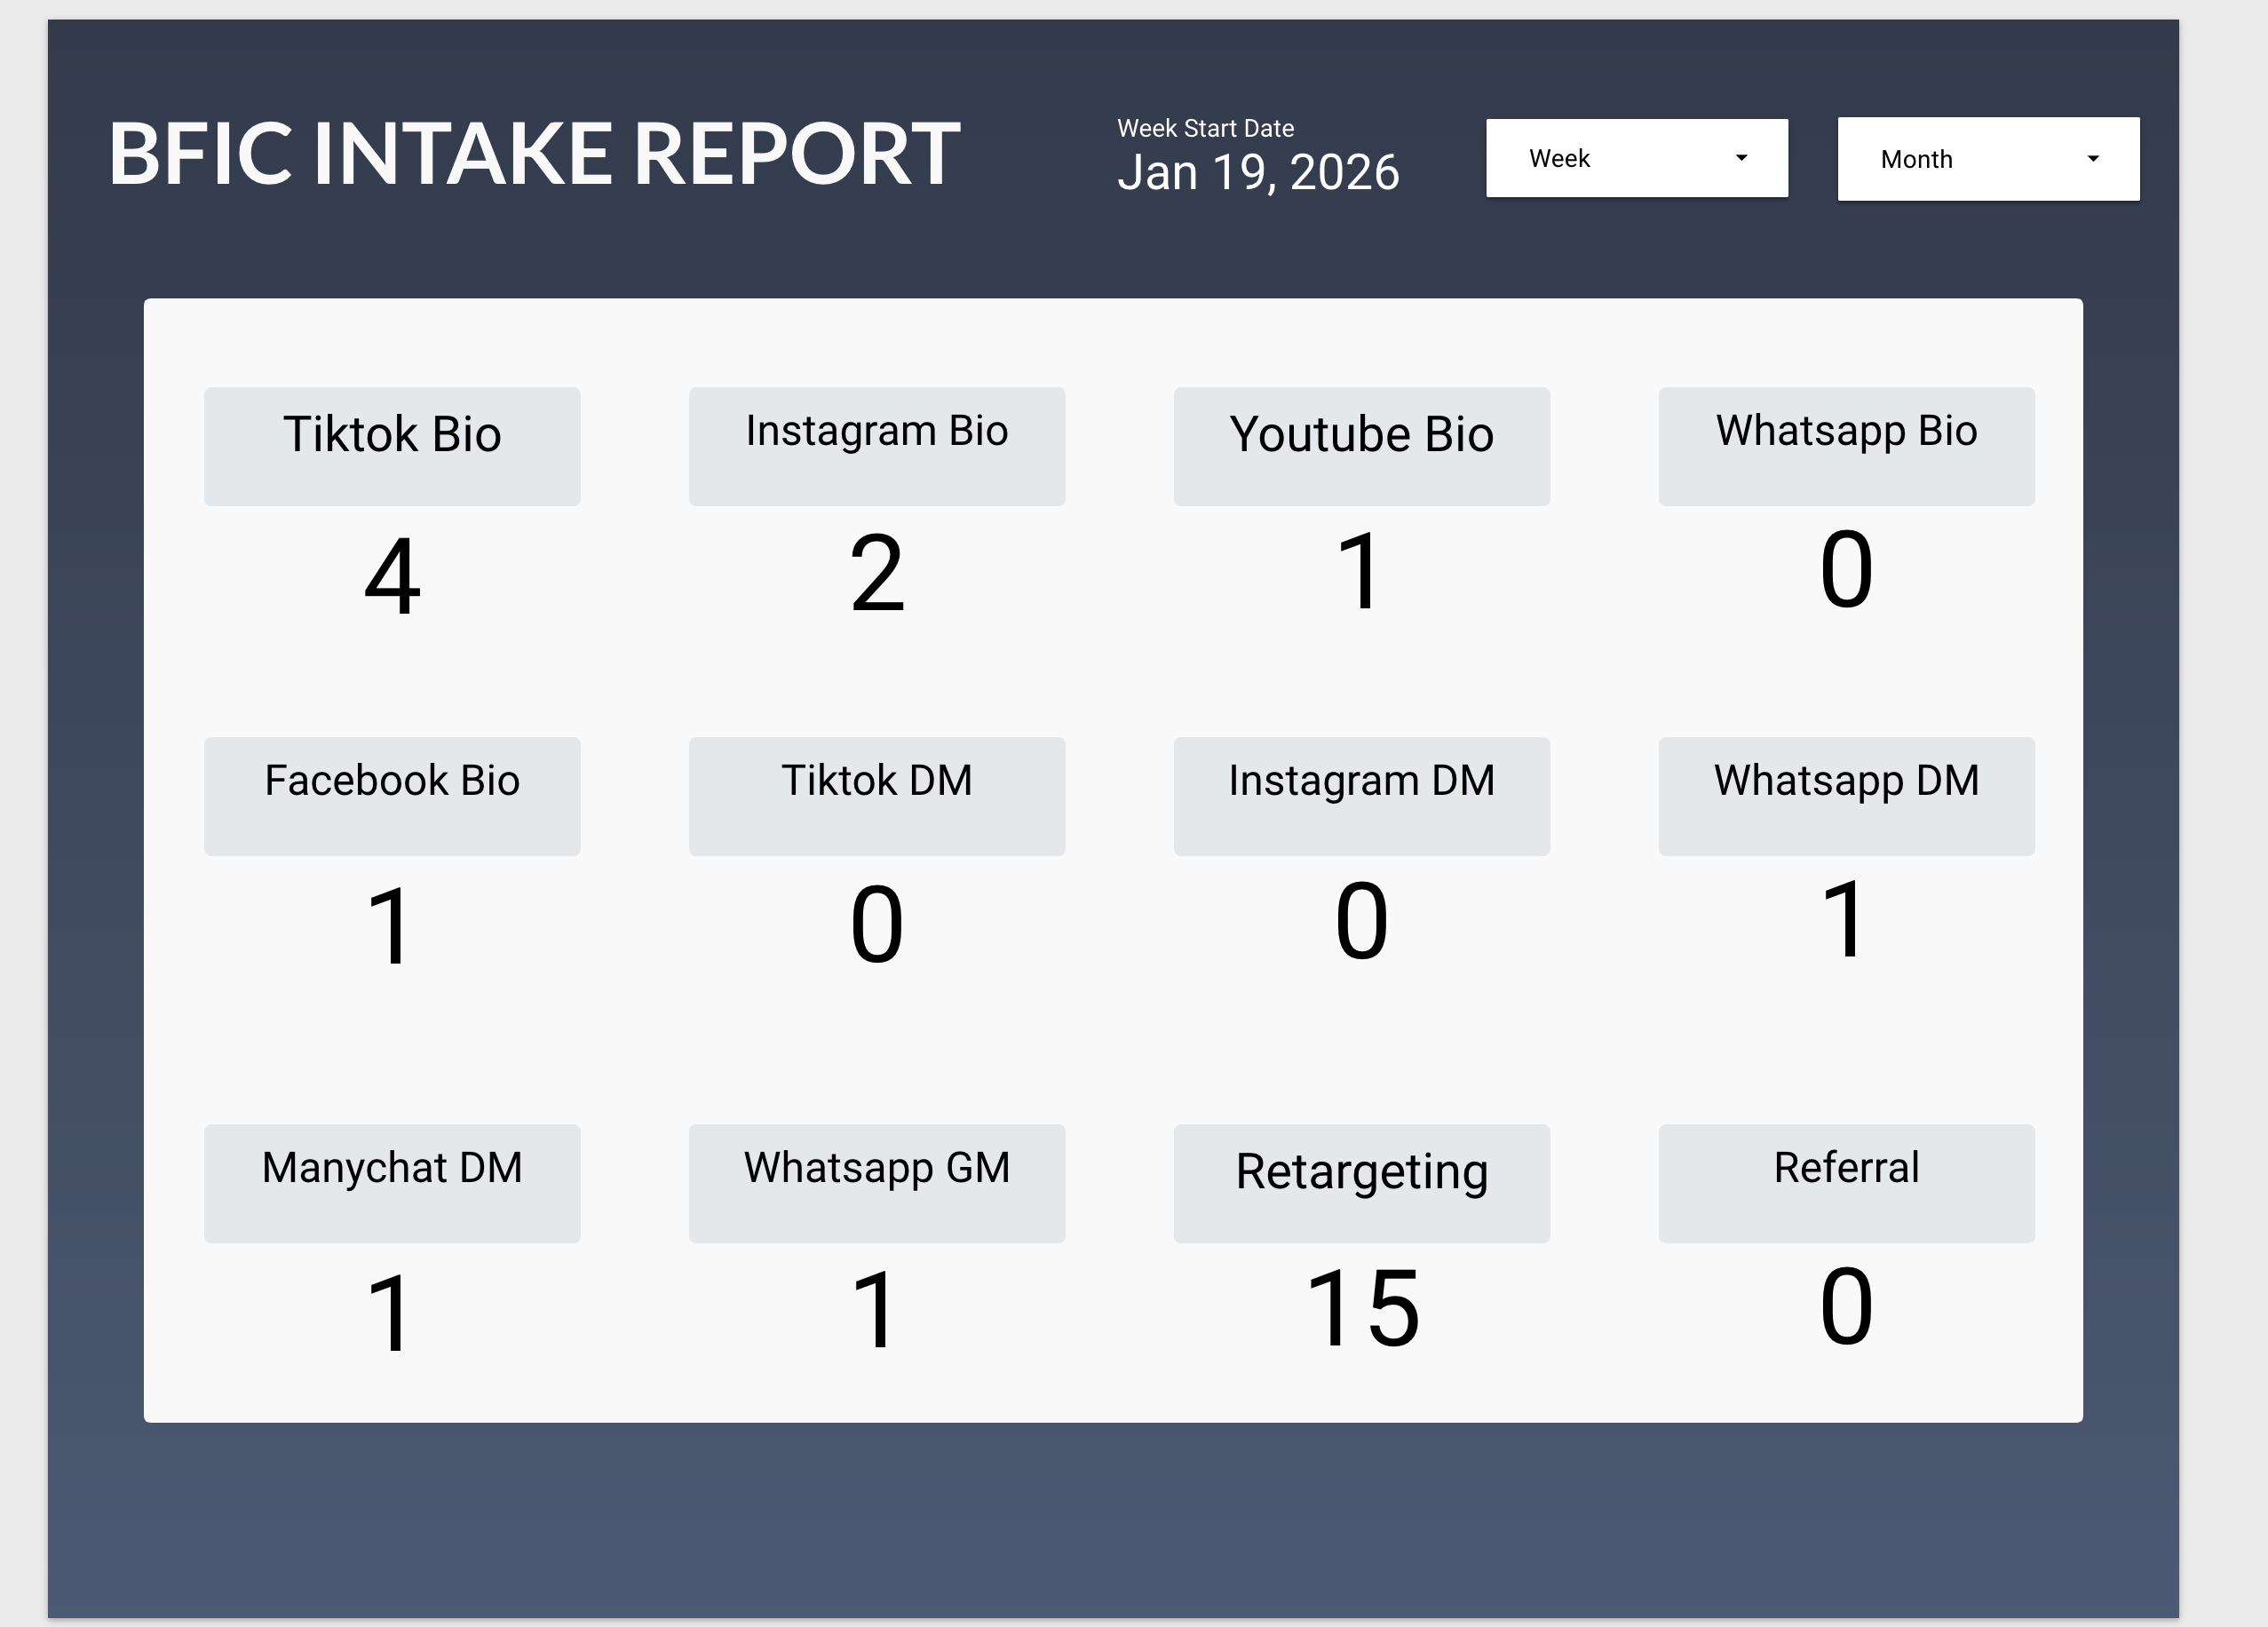Viewport: 2268px width, 1627px height.
Task: Click the Instagram DM label card
Action: (x=1361, y=795)
